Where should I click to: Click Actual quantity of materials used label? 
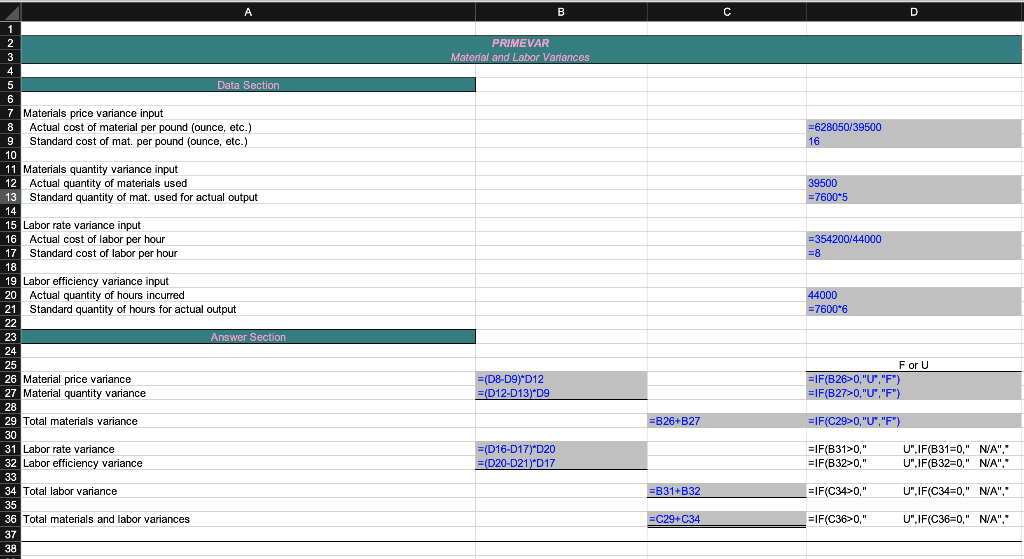pos(108,184)
